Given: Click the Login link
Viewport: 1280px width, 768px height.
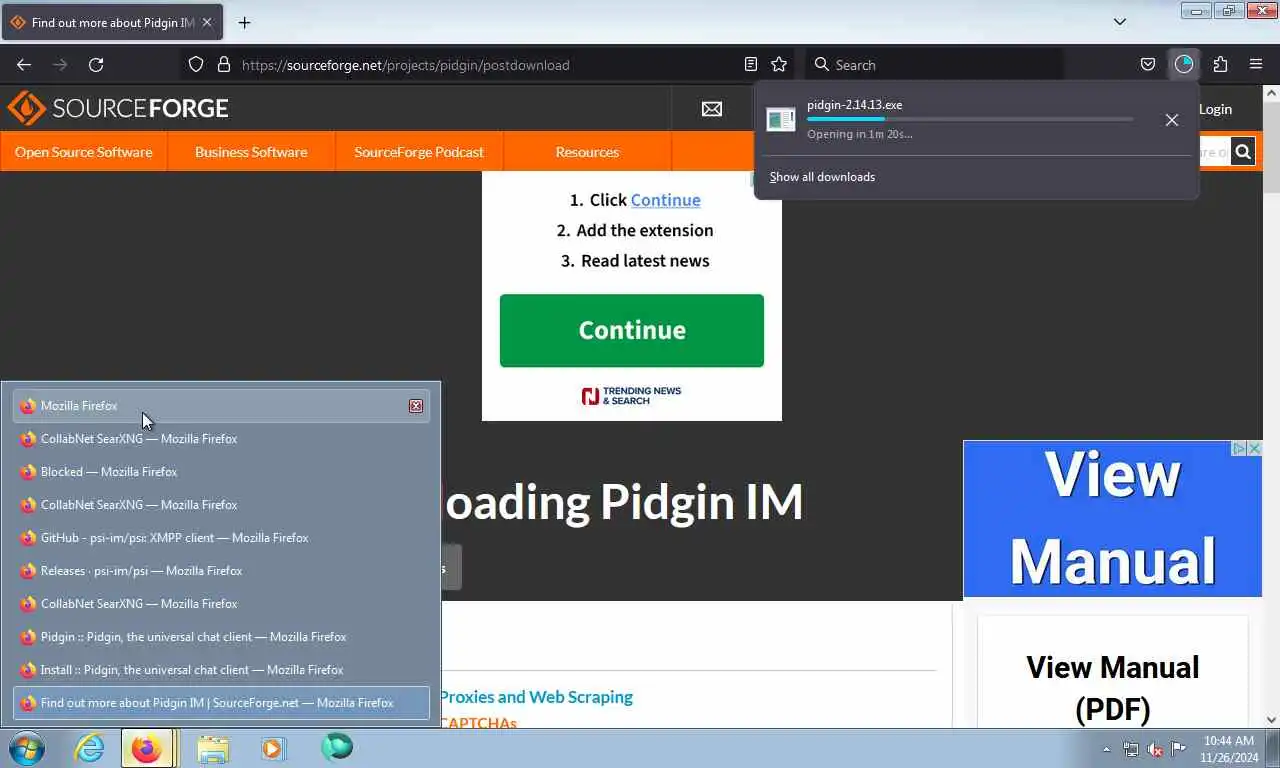Looking at the screenshot, I should (x=1215, y=109).
